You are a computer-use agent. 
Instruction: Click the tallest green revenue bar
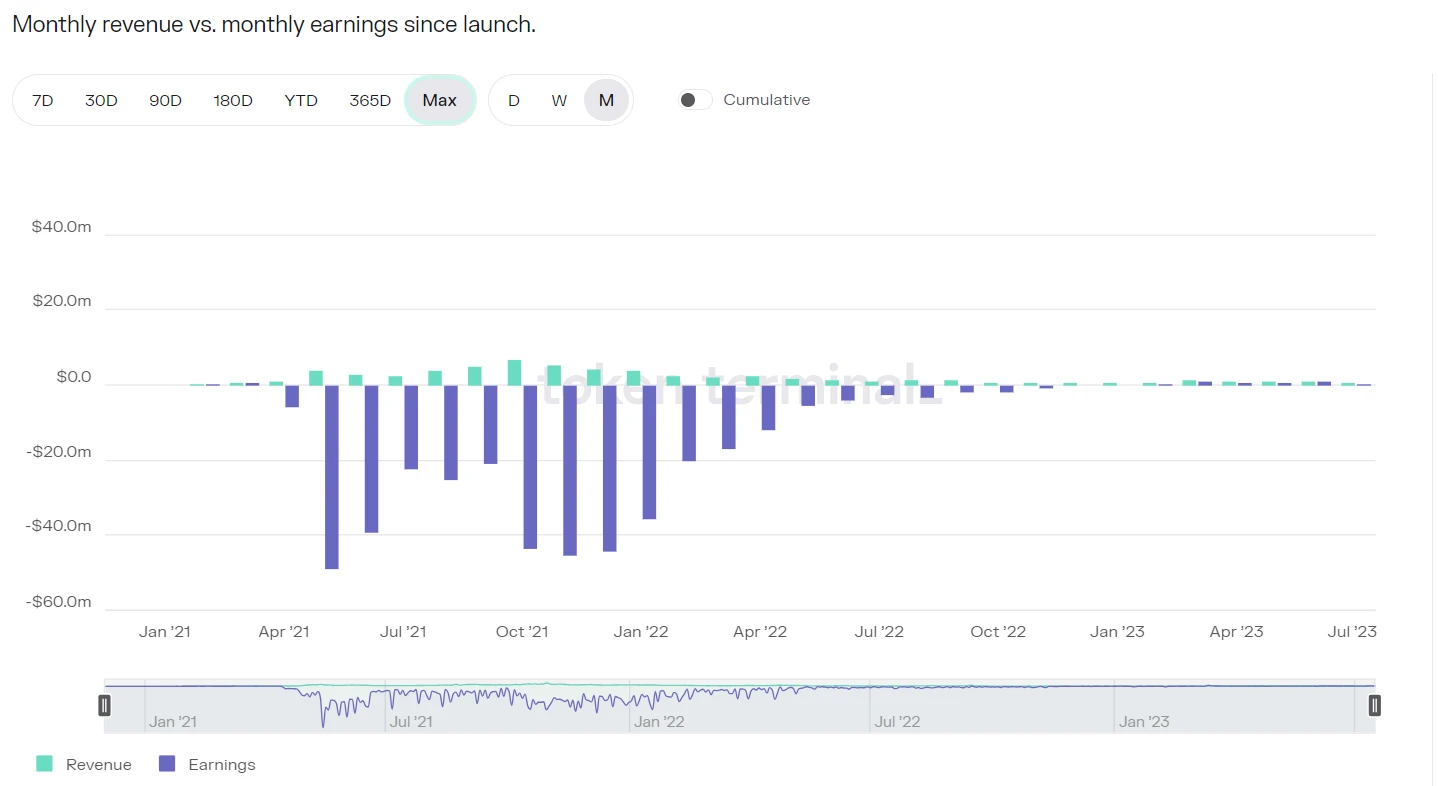514,372
